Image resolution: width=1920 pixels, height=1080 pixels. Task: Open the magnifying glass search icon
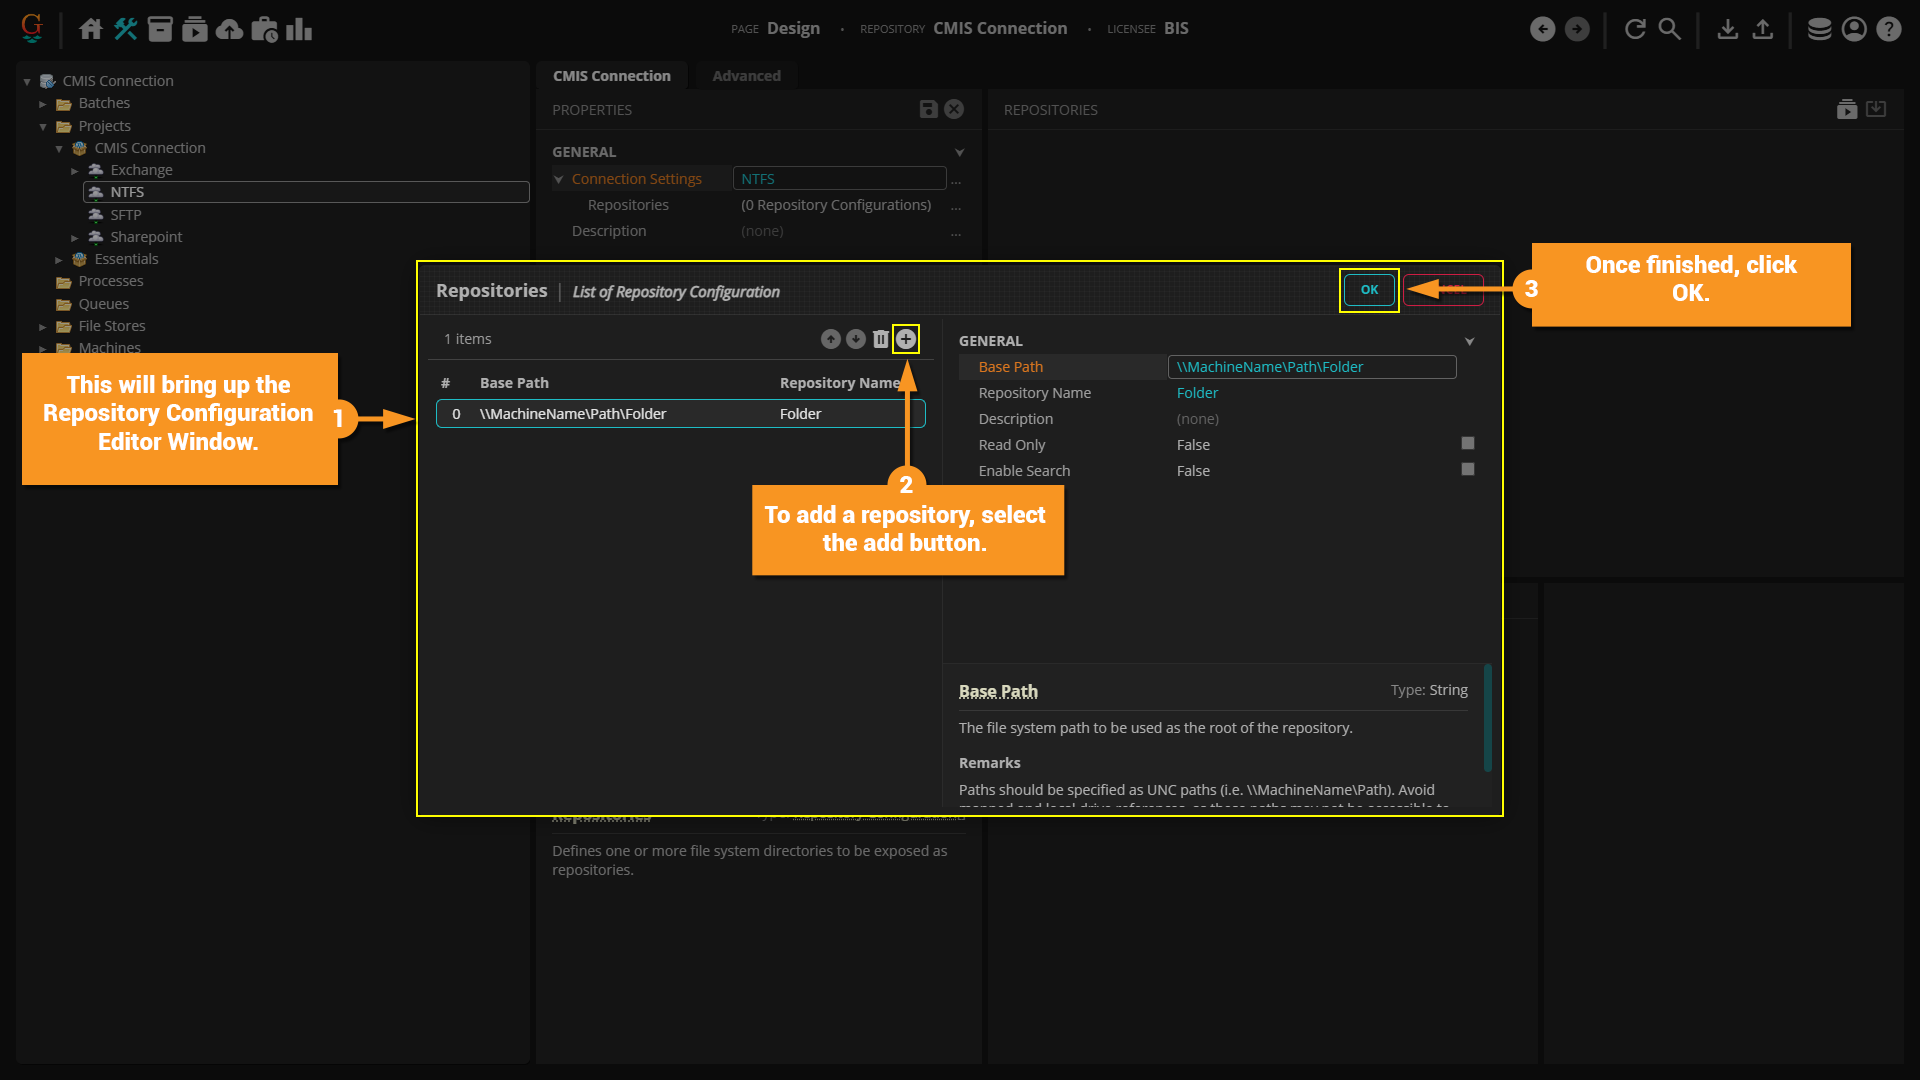pyautogui.click(x=1670, y=29)
